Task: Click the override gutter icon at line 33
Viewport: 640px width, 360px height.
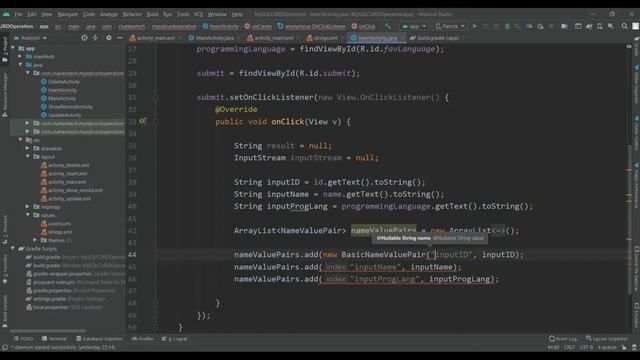Action: pos(142,121)
